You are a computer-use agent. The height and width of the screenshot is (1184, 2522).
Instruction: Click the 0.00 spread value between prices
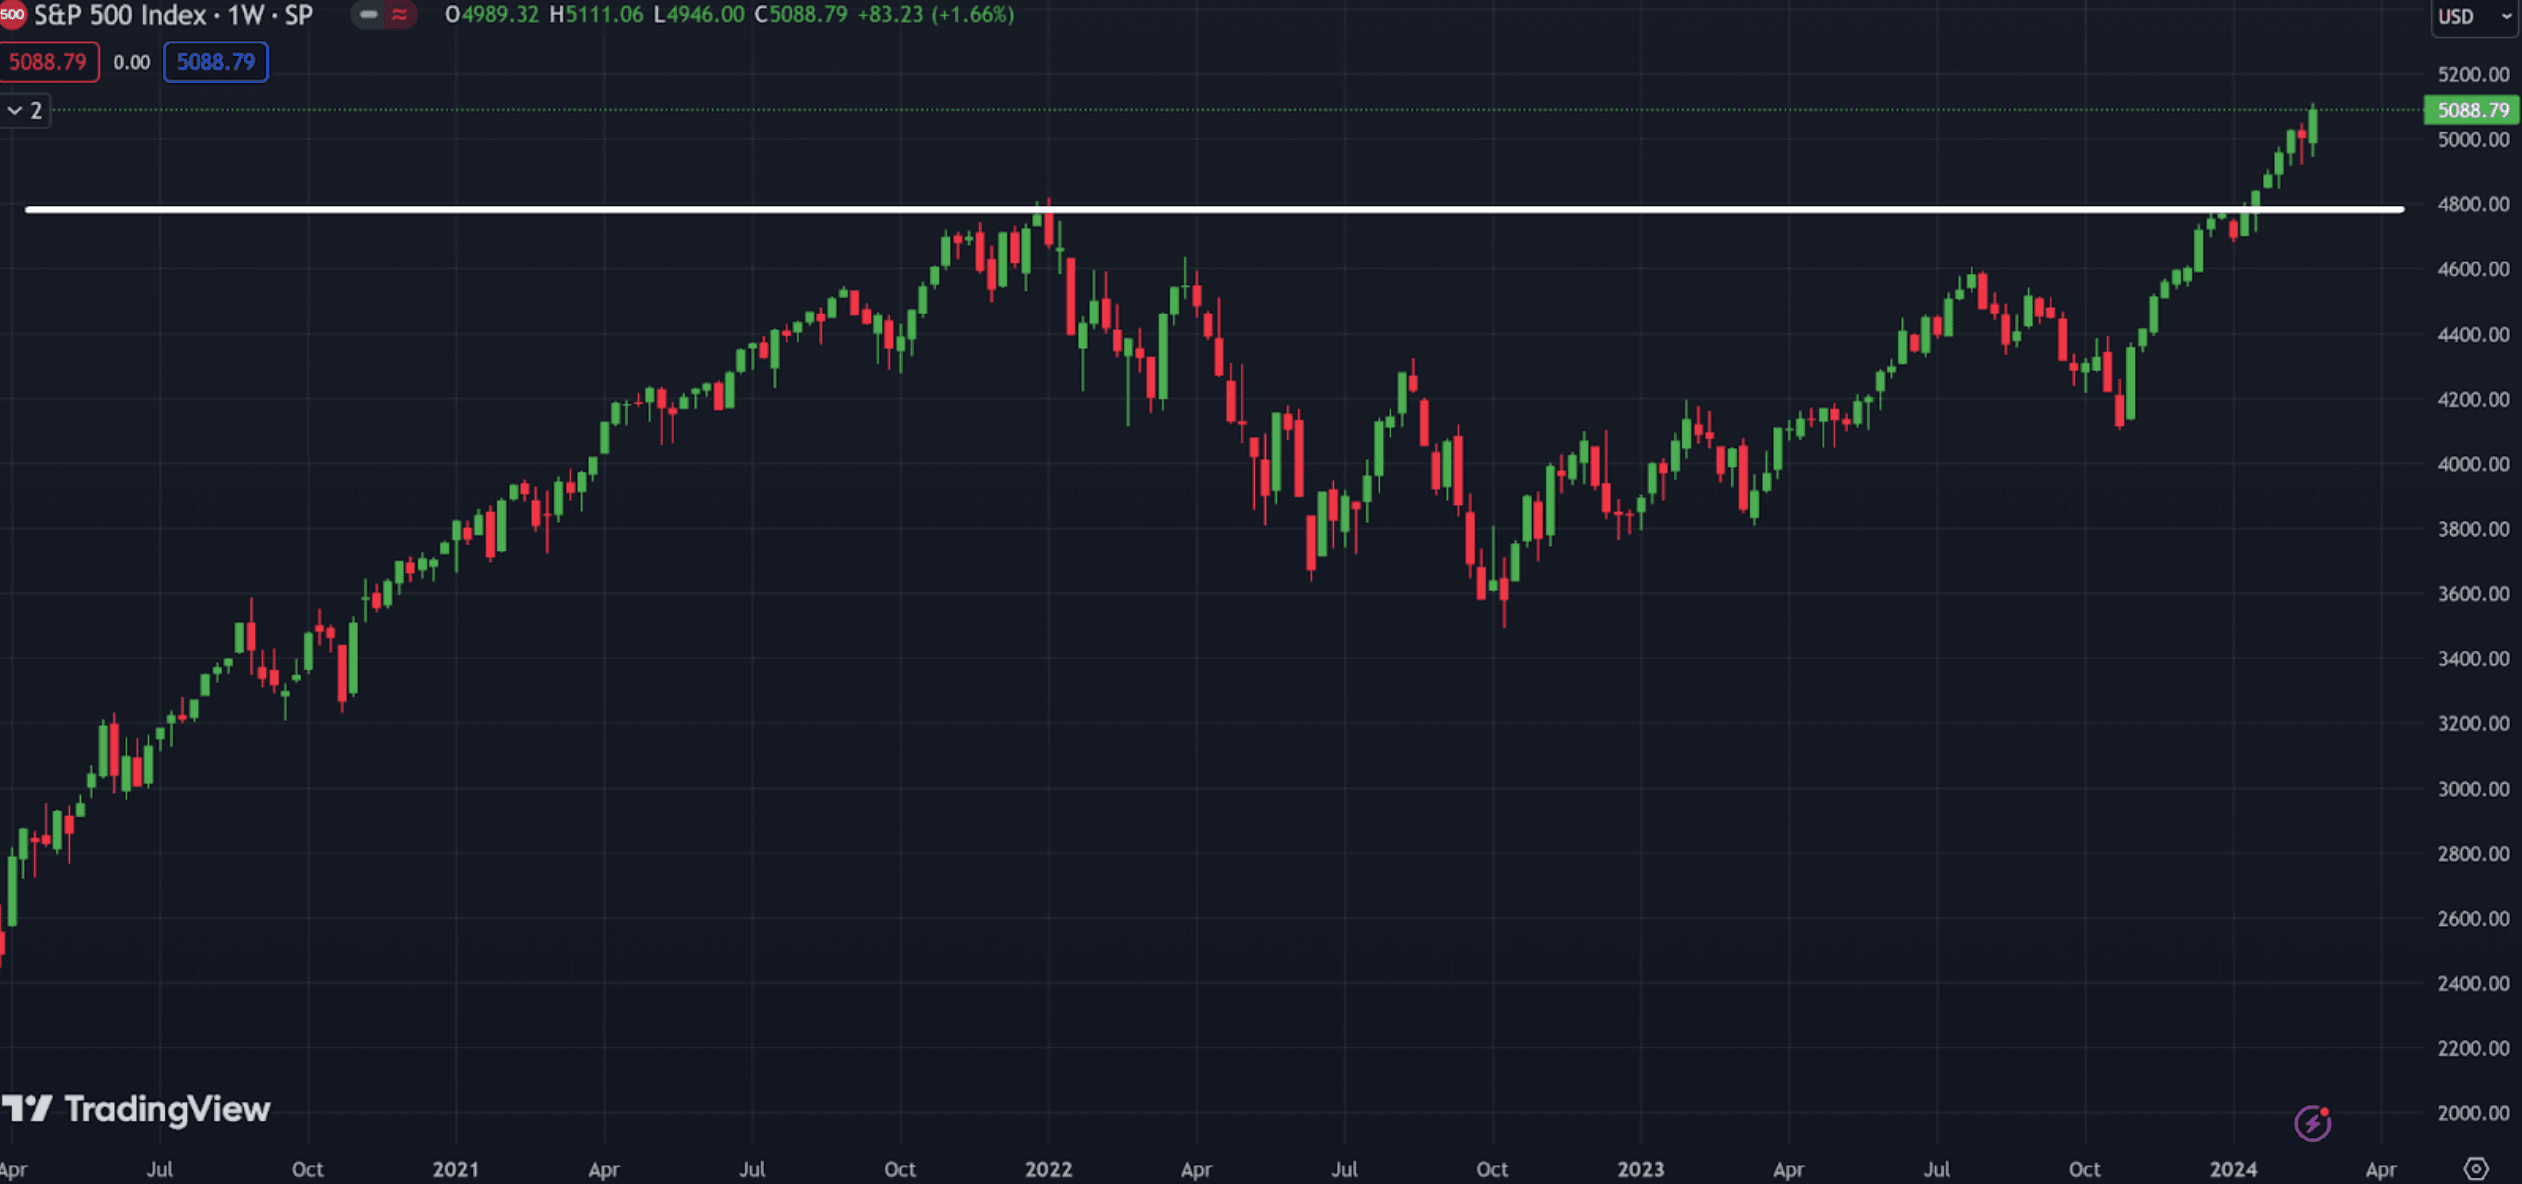tap(131, 62)
